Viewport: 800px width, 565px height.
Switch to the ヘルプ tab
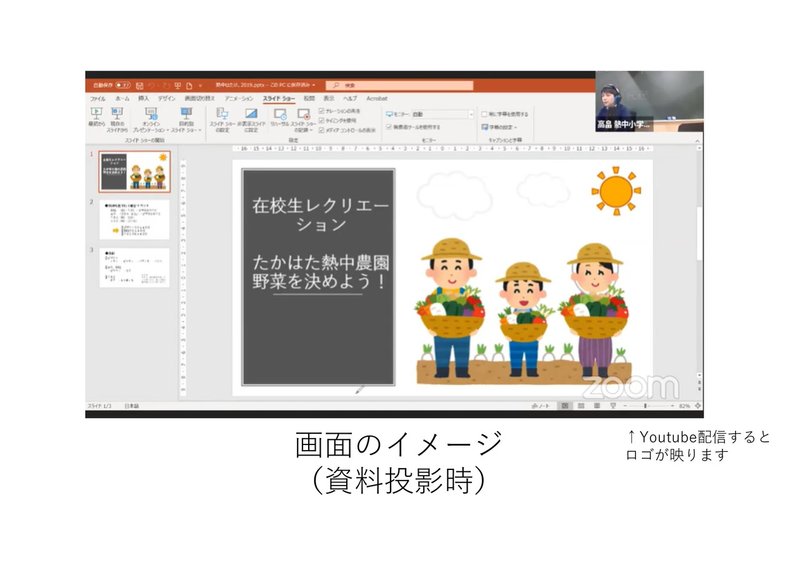tap(350, 99)
